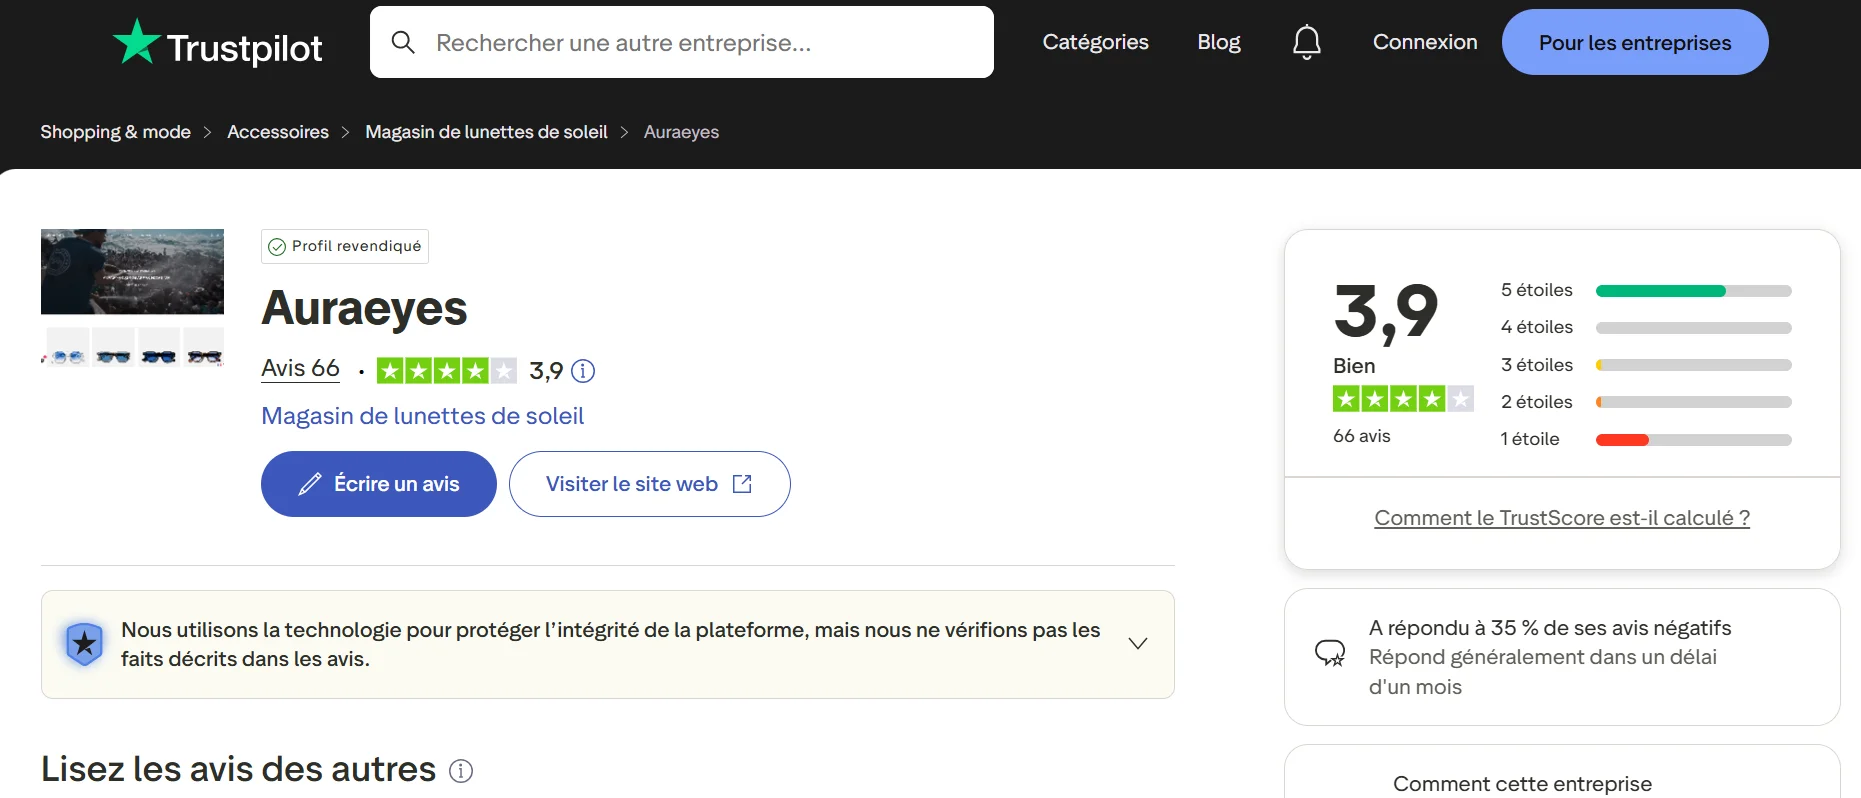
Task: Open Comment le TrustScore est-il calculé link
Action: [1562, 518]
